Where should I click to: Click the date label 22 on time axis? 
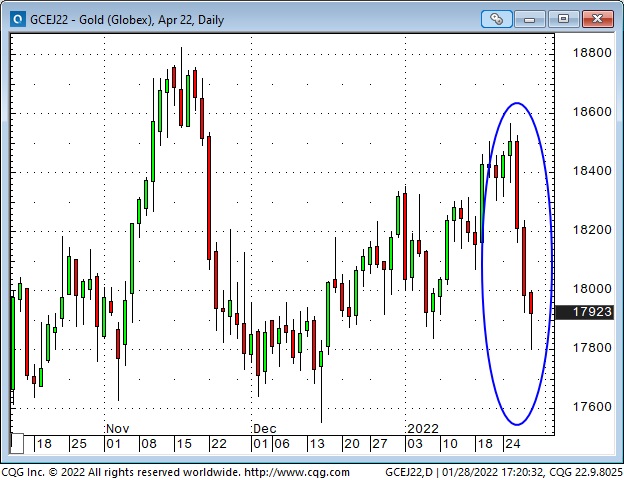point(218,444)
